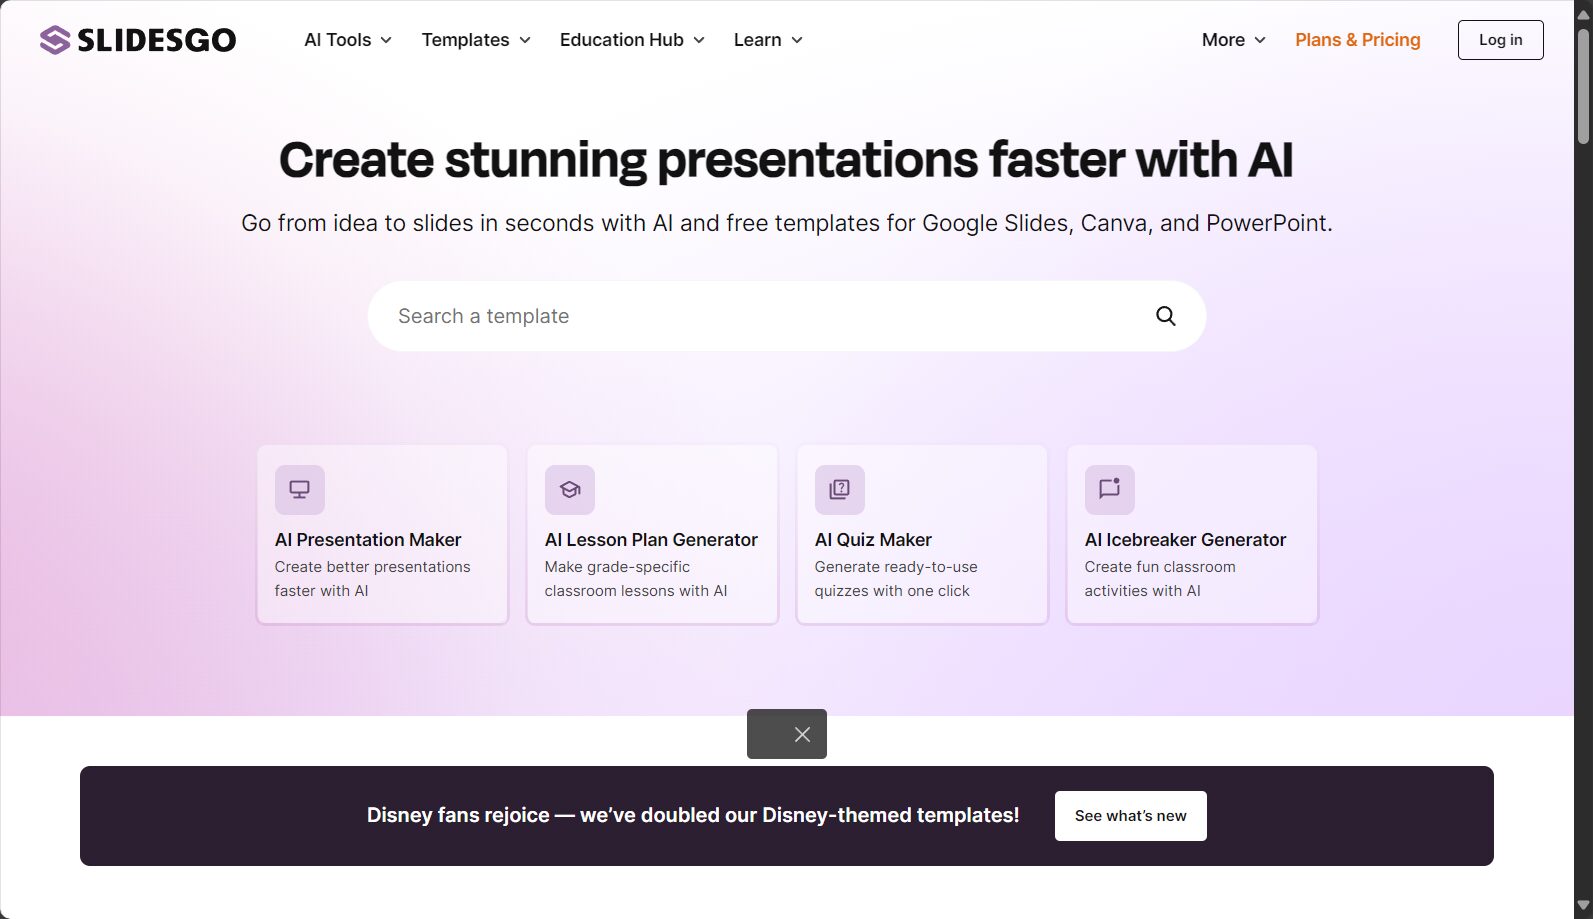Image resolution: width=1593 pixels, height=919 pixels.
Task: Click the search magnifier icon
Action: pyautogui.click(x=1165, y=316)
